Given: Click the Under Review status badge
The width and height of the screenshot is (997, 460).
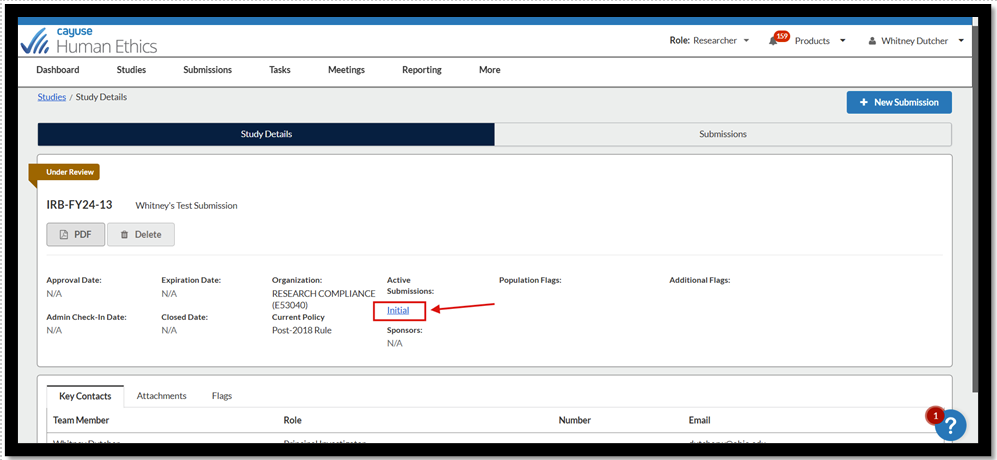Looking at the screenshot, I should click(x=66, y=172).
